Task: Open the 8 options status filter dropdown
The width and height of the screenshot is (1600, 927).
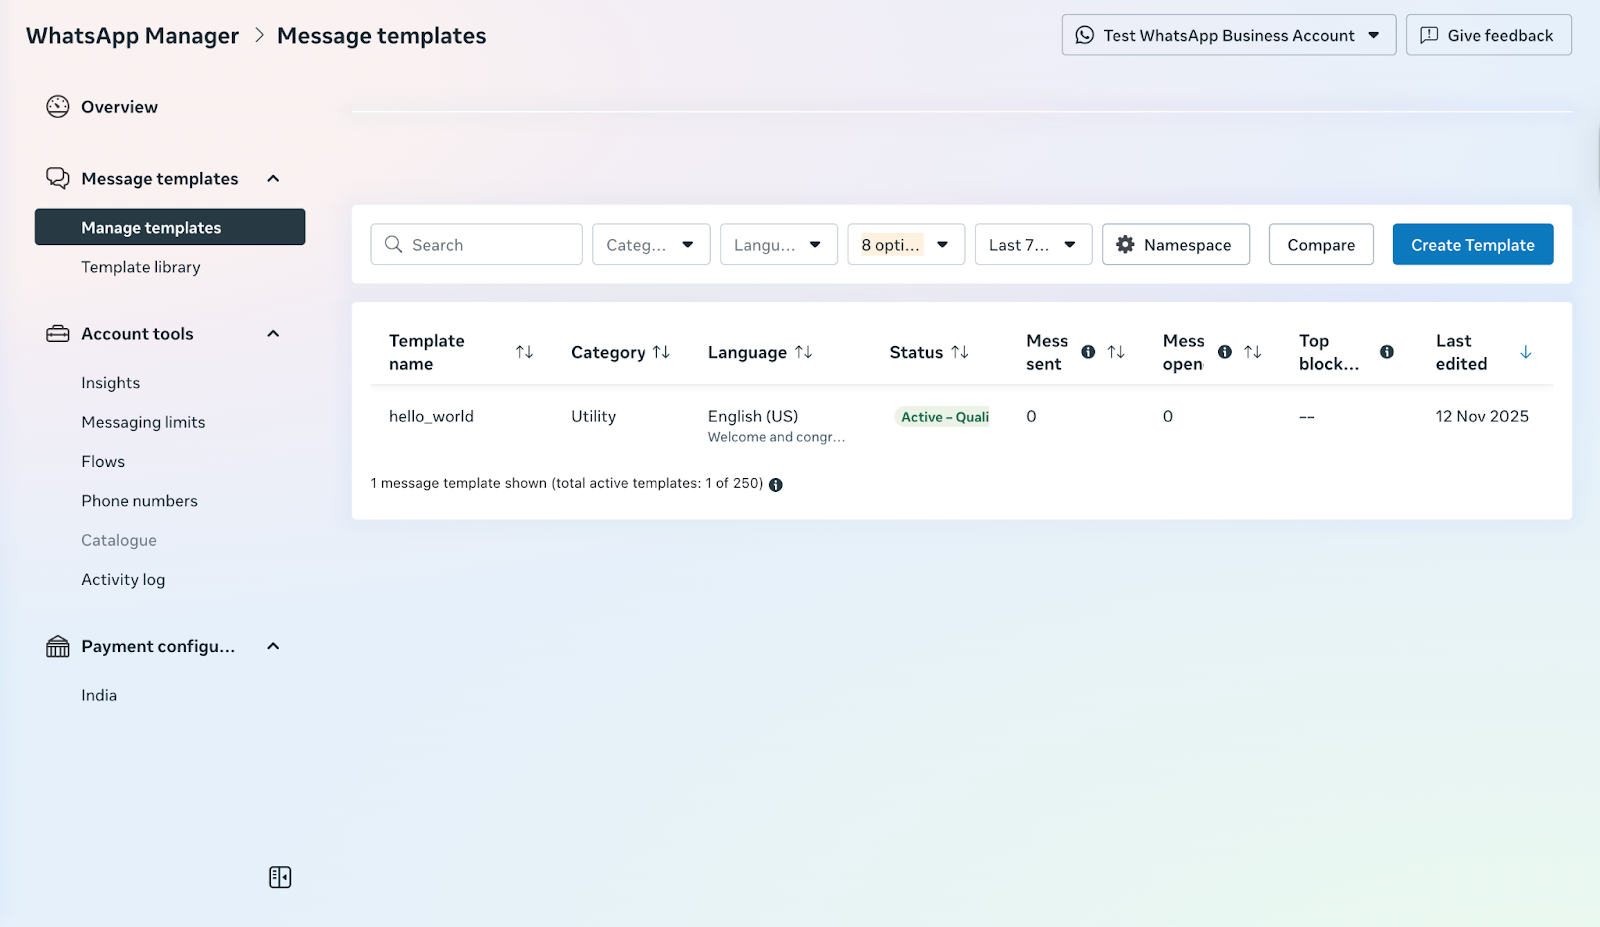Action: click(x=906, y=245)
